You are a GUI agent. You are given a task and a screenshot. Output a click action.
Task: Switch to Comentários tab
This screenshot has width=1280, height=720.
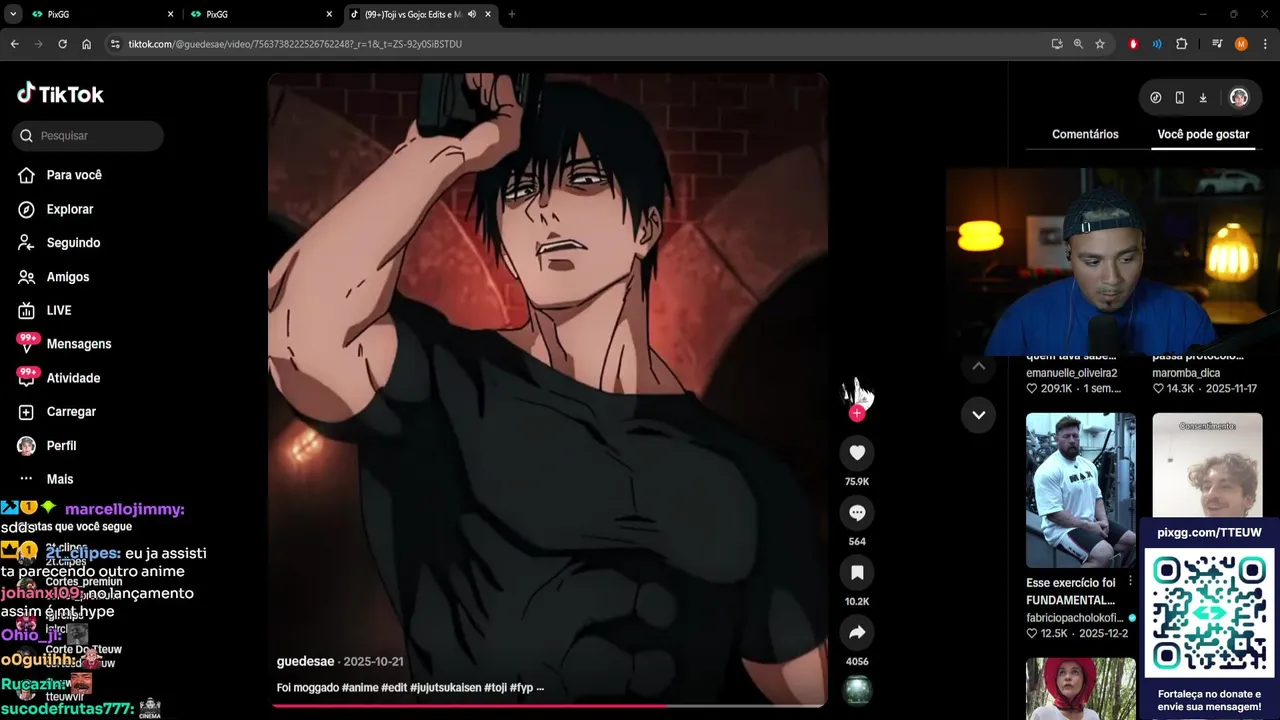(x=1085, y=134)
